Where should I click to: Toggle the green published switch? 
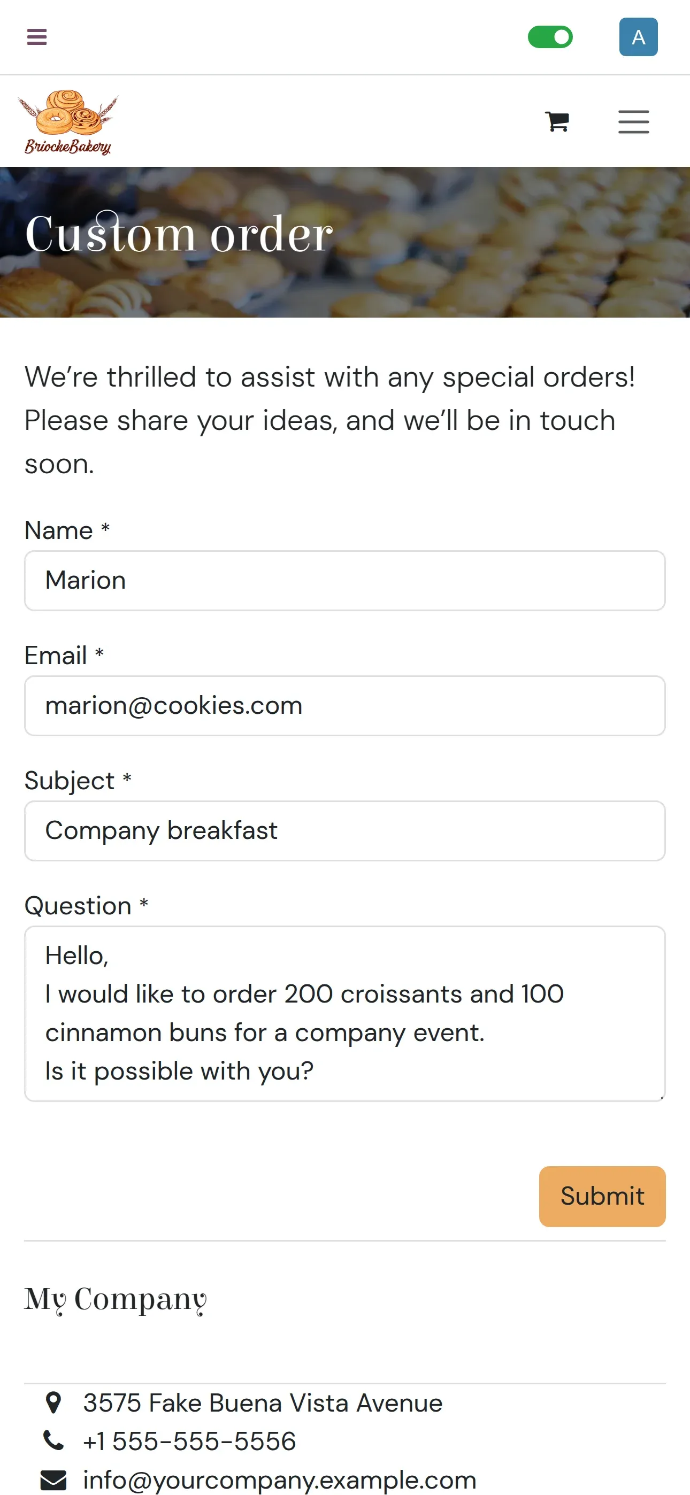[550, 37]
